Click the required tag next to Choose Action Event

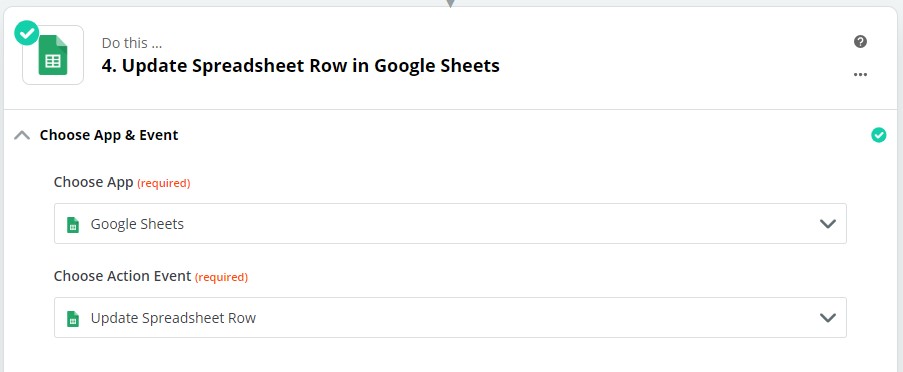(221, 277)
